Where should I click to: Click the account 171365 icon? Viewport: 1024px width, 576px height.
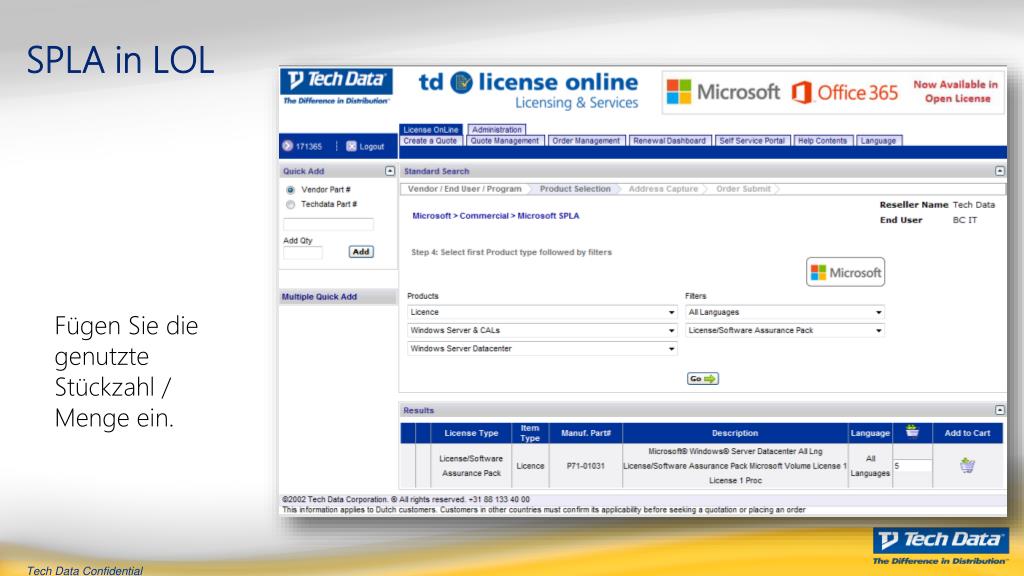coord(287,146)
